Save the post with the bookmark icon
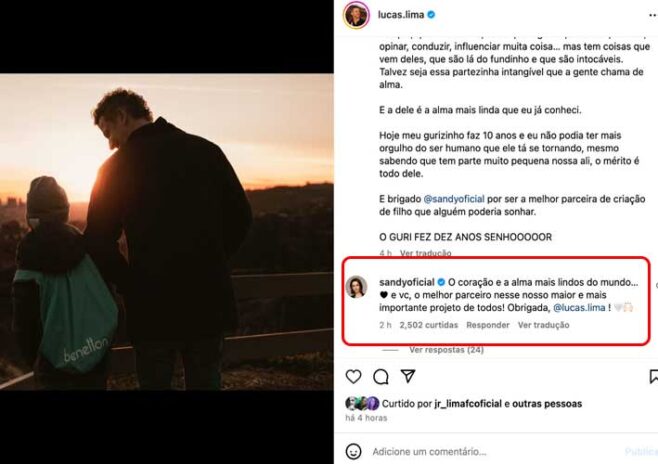Image resolution: width=658 pixels, height=464 pixels. pos(653,377)
